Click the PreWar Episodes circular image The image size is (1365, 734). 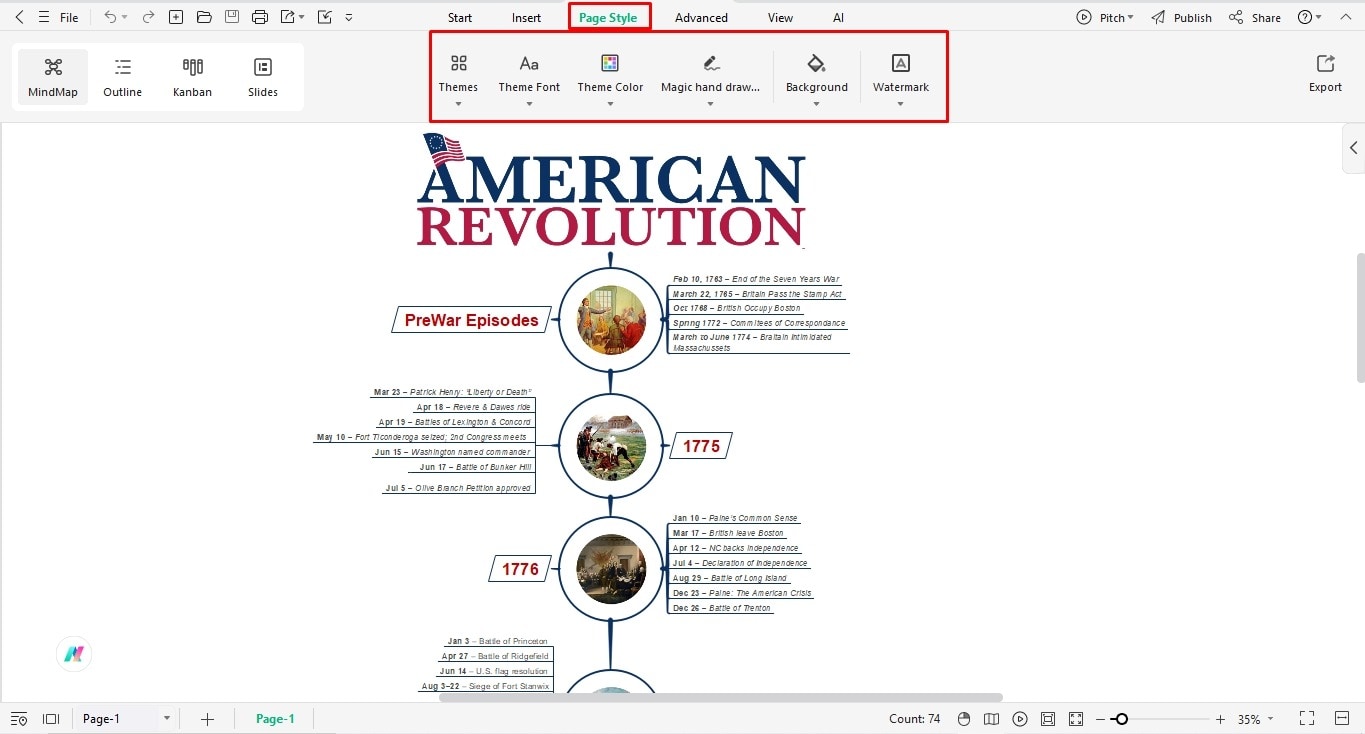tap(611, 320)
